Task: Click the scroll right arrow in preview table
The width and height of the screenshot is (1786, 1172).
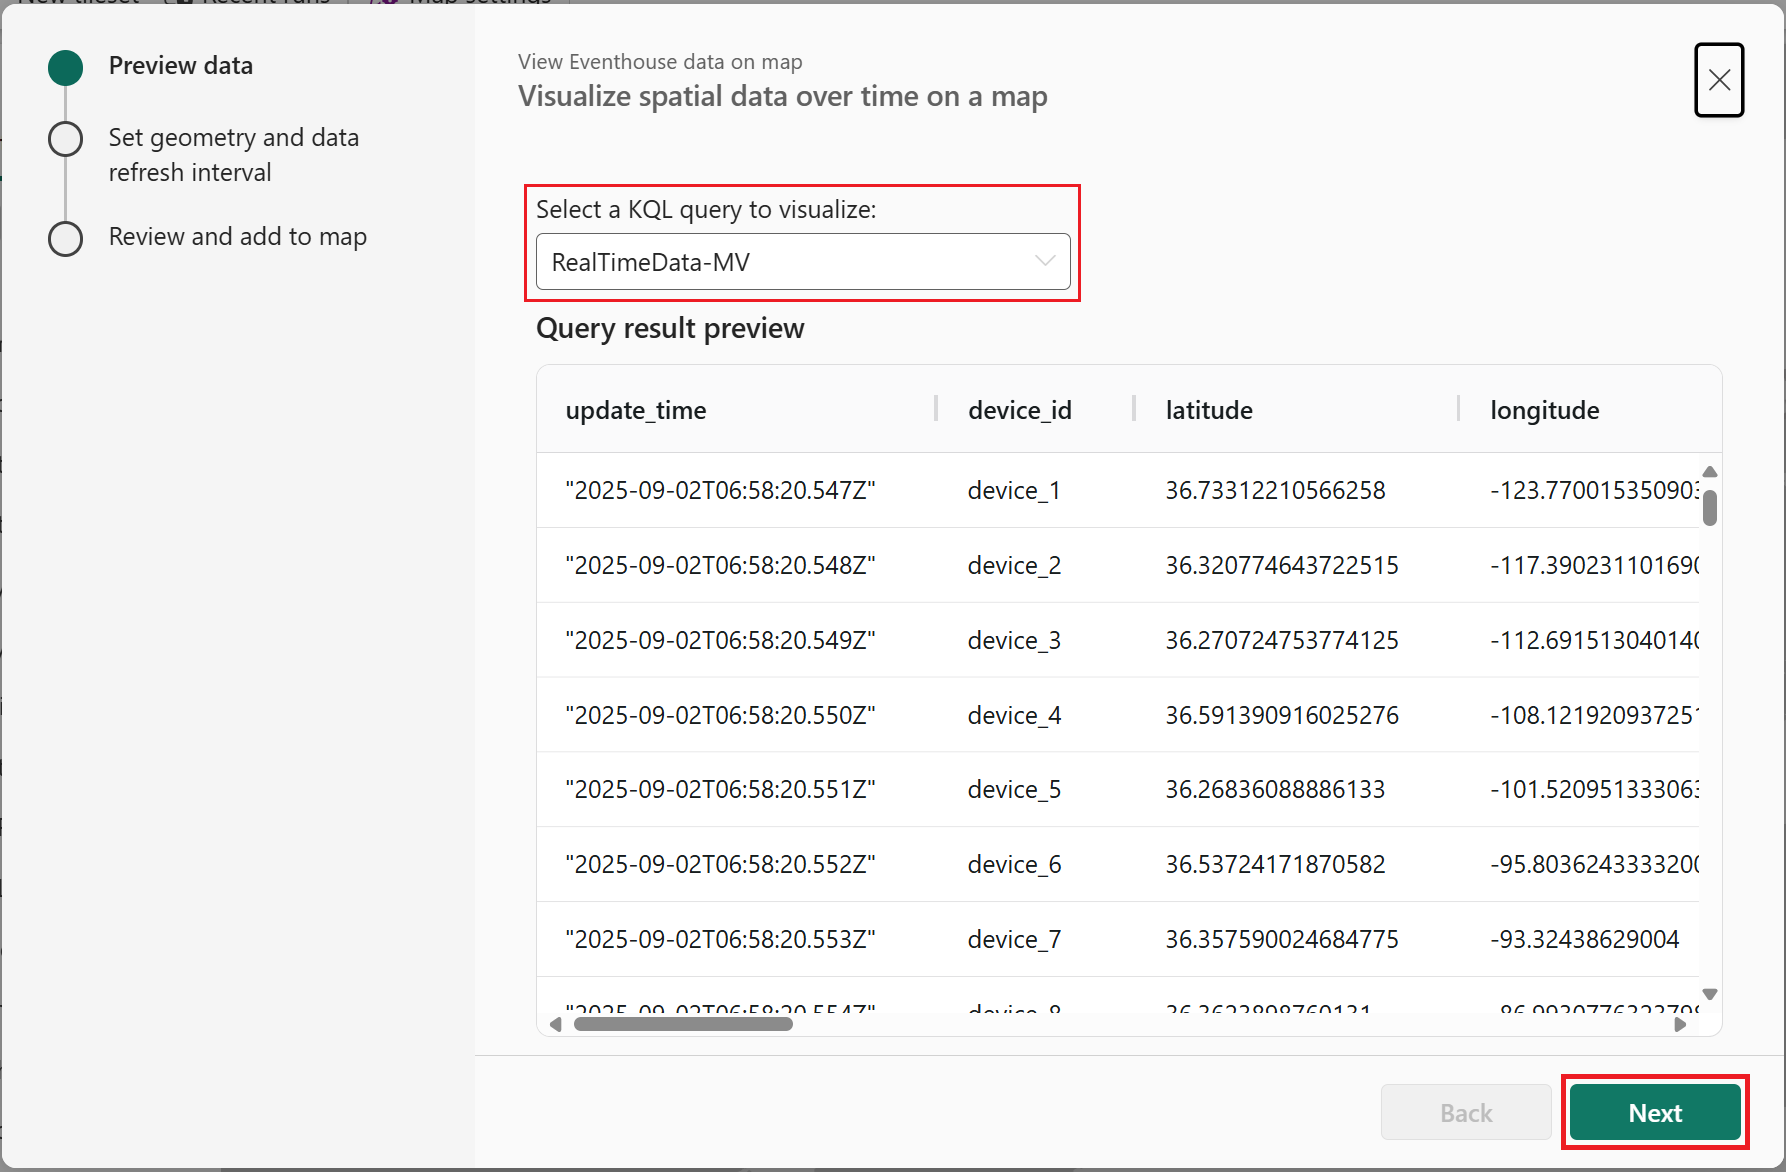Action: [x=1680, y=1024]
